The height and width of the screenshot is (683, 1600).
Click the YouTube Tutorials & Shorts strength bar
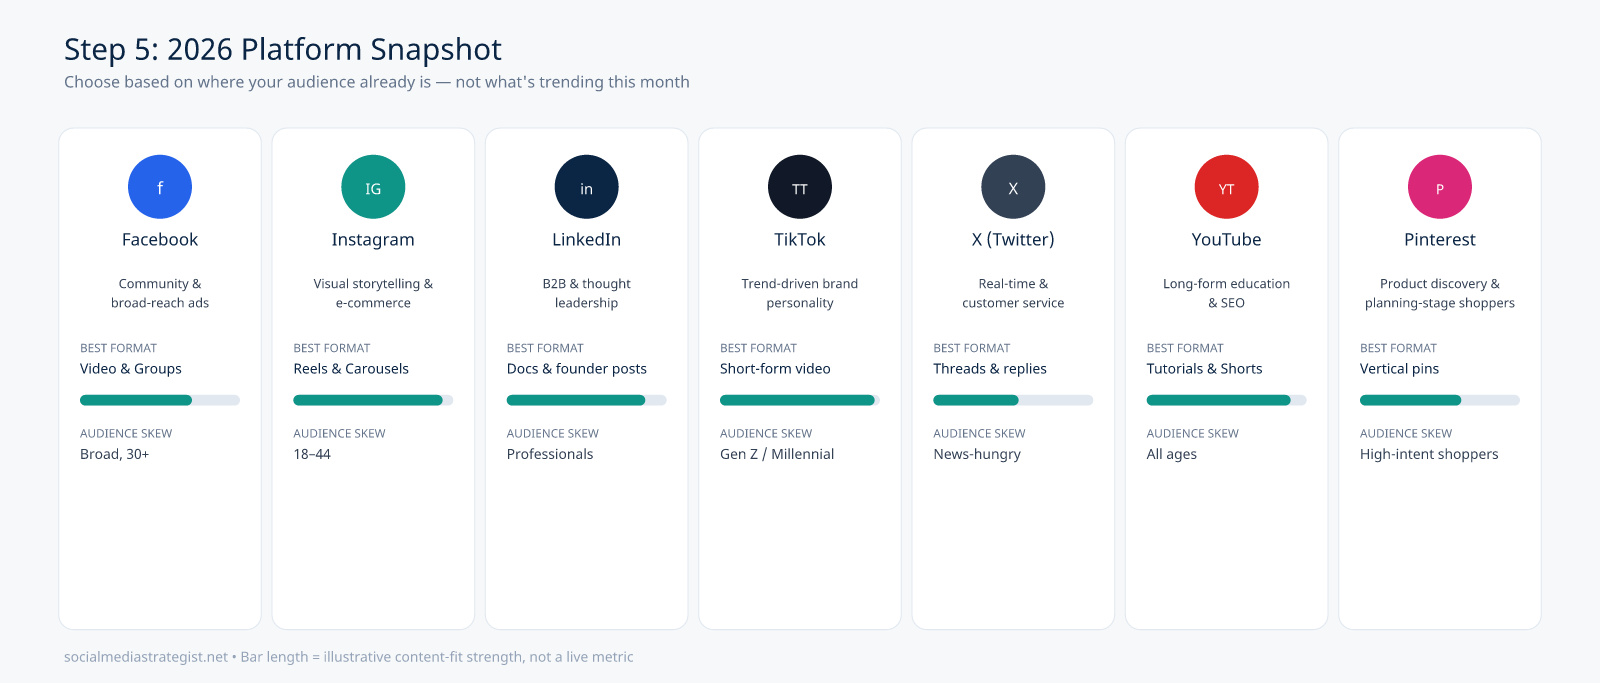click(x=1227, y=400)
